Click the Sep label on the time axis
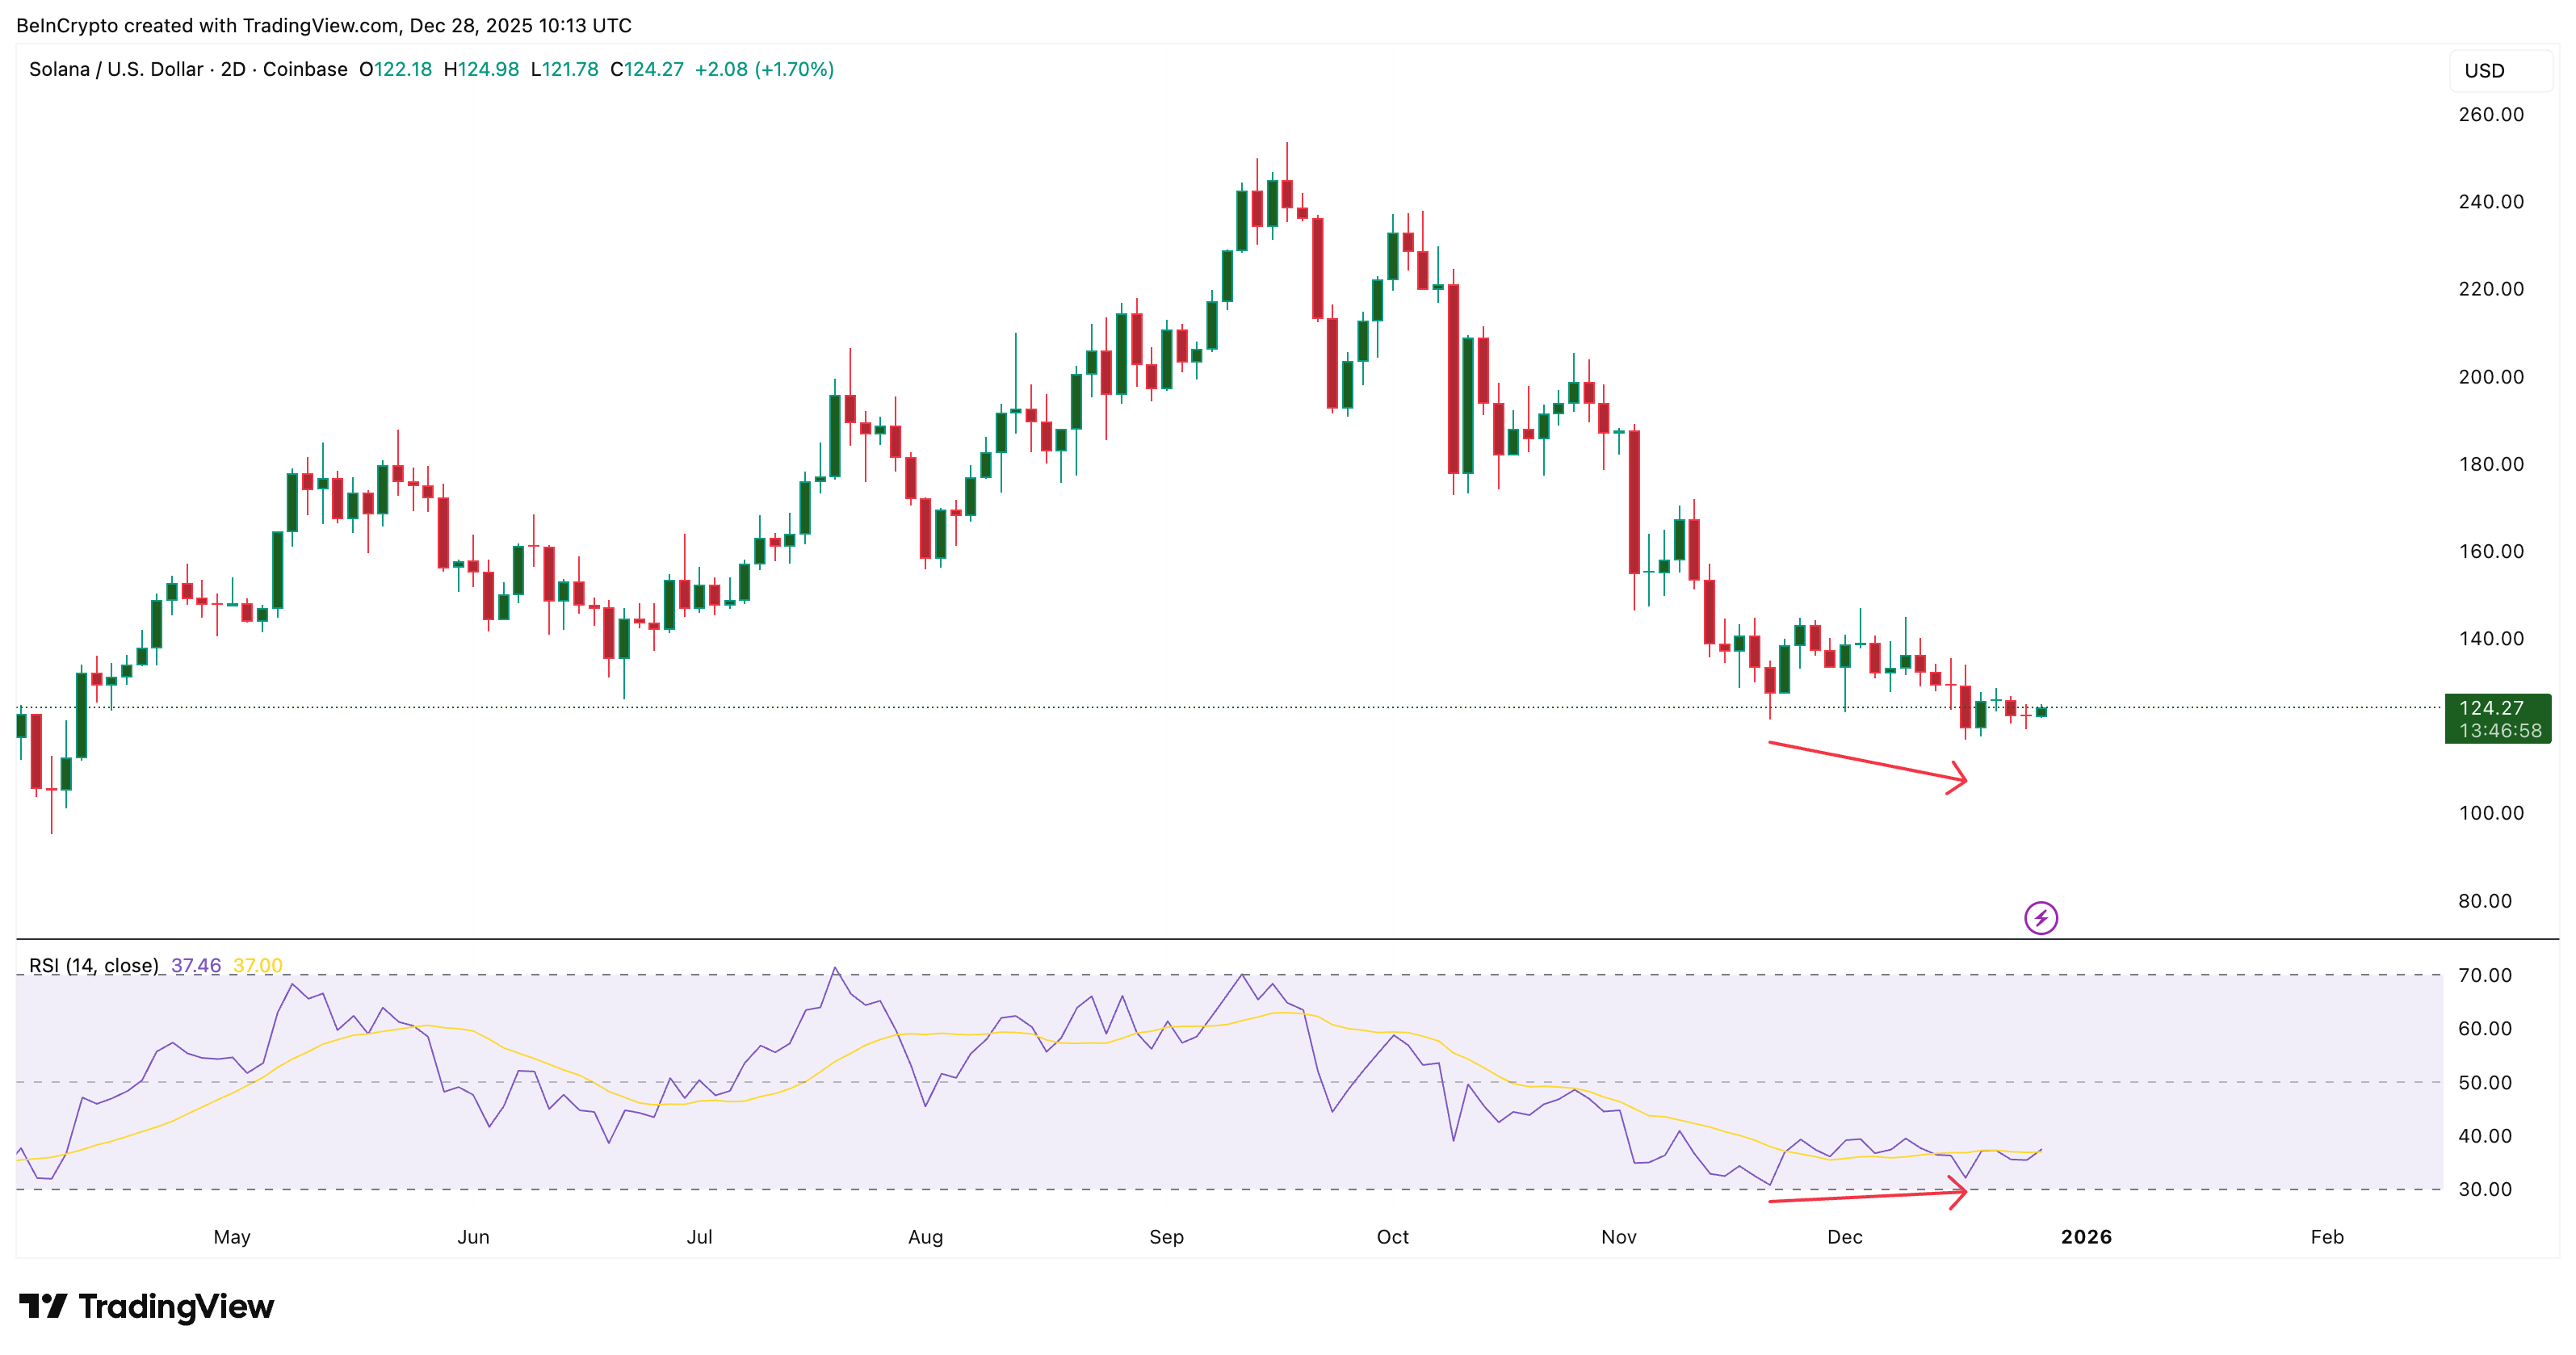This screenshot has height=1355, width=2576. (x=1167, y=1237)
